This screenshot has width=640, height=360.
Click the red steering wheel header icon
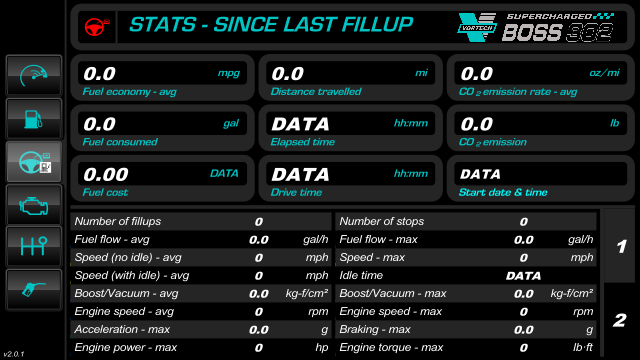click(97, 27)
